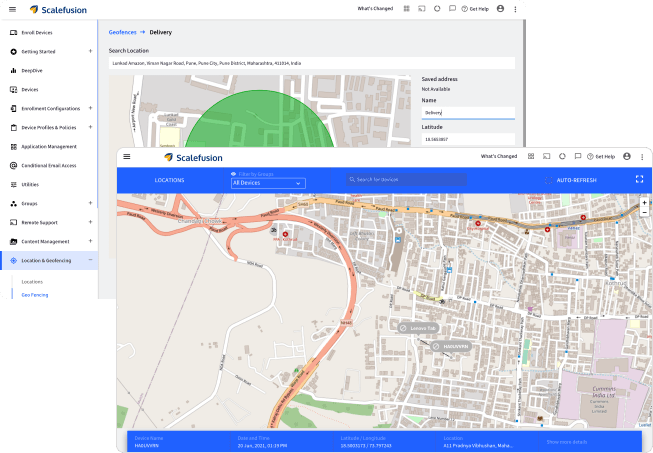Click 'Not Available' saved address text

[x=436, y=89]
